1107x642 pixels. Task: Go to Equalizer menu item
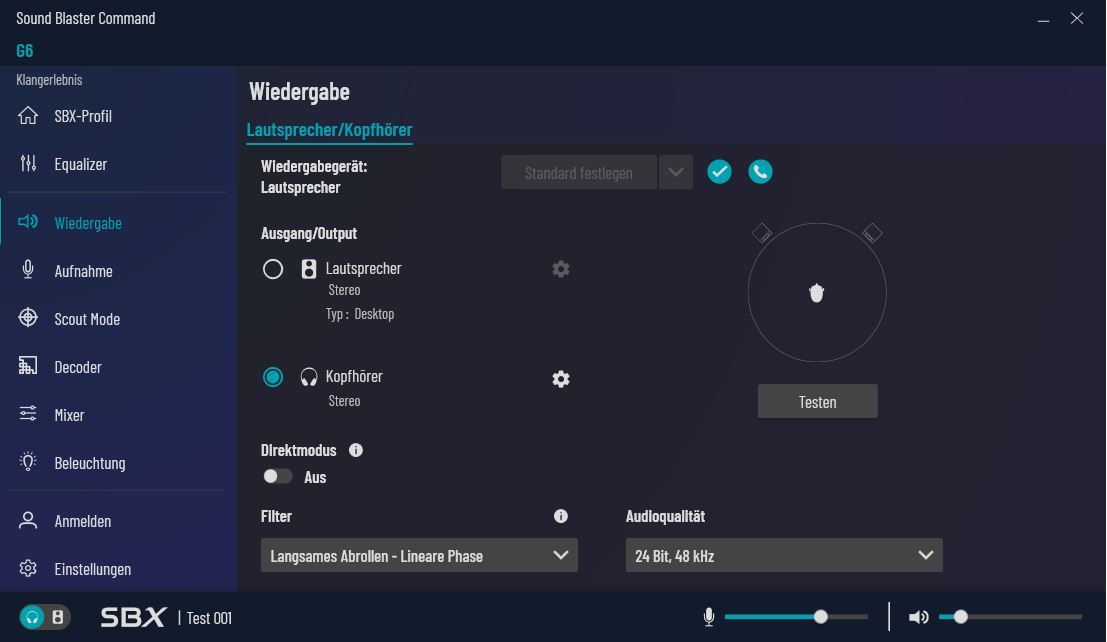pos(80,164)
